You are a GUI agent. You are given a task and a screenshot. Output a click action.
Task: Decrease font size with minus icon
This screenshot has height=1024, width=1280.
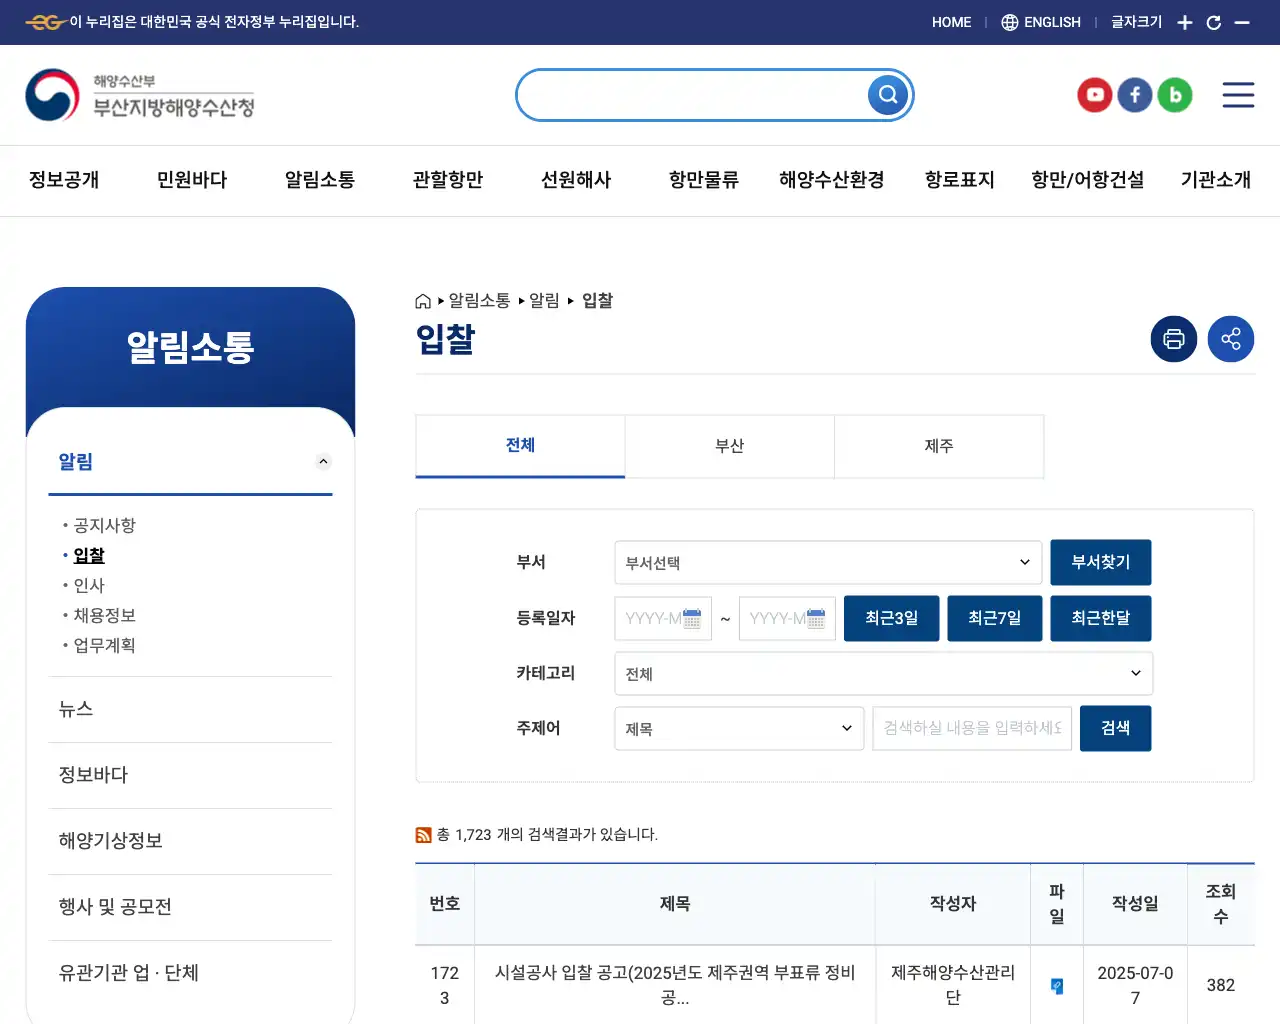[x=1242, y=22]
